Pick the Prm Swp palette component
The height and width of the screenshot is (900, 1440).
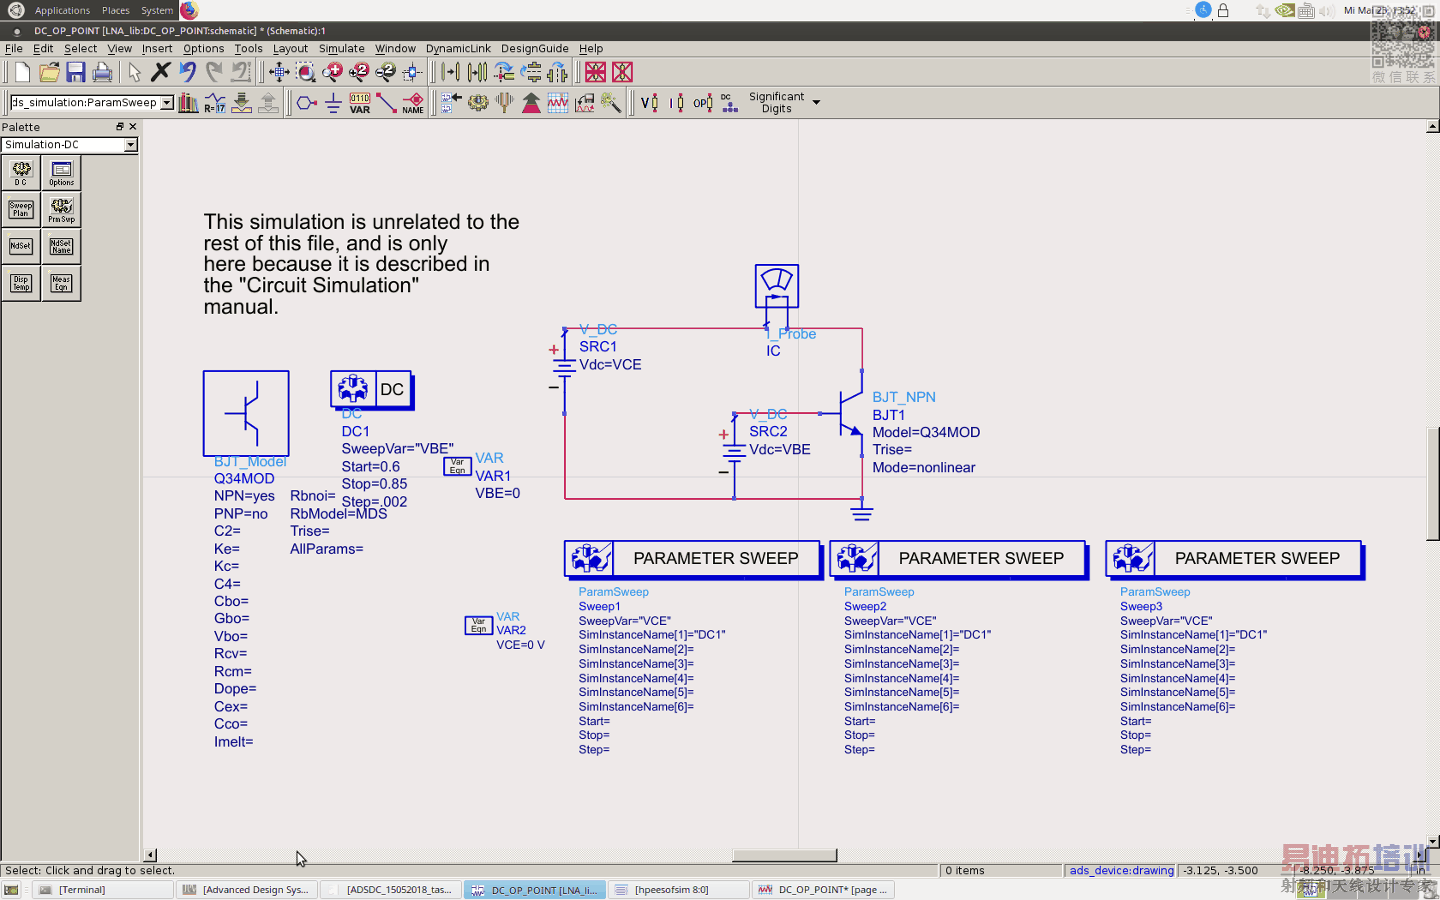[61, 210]
